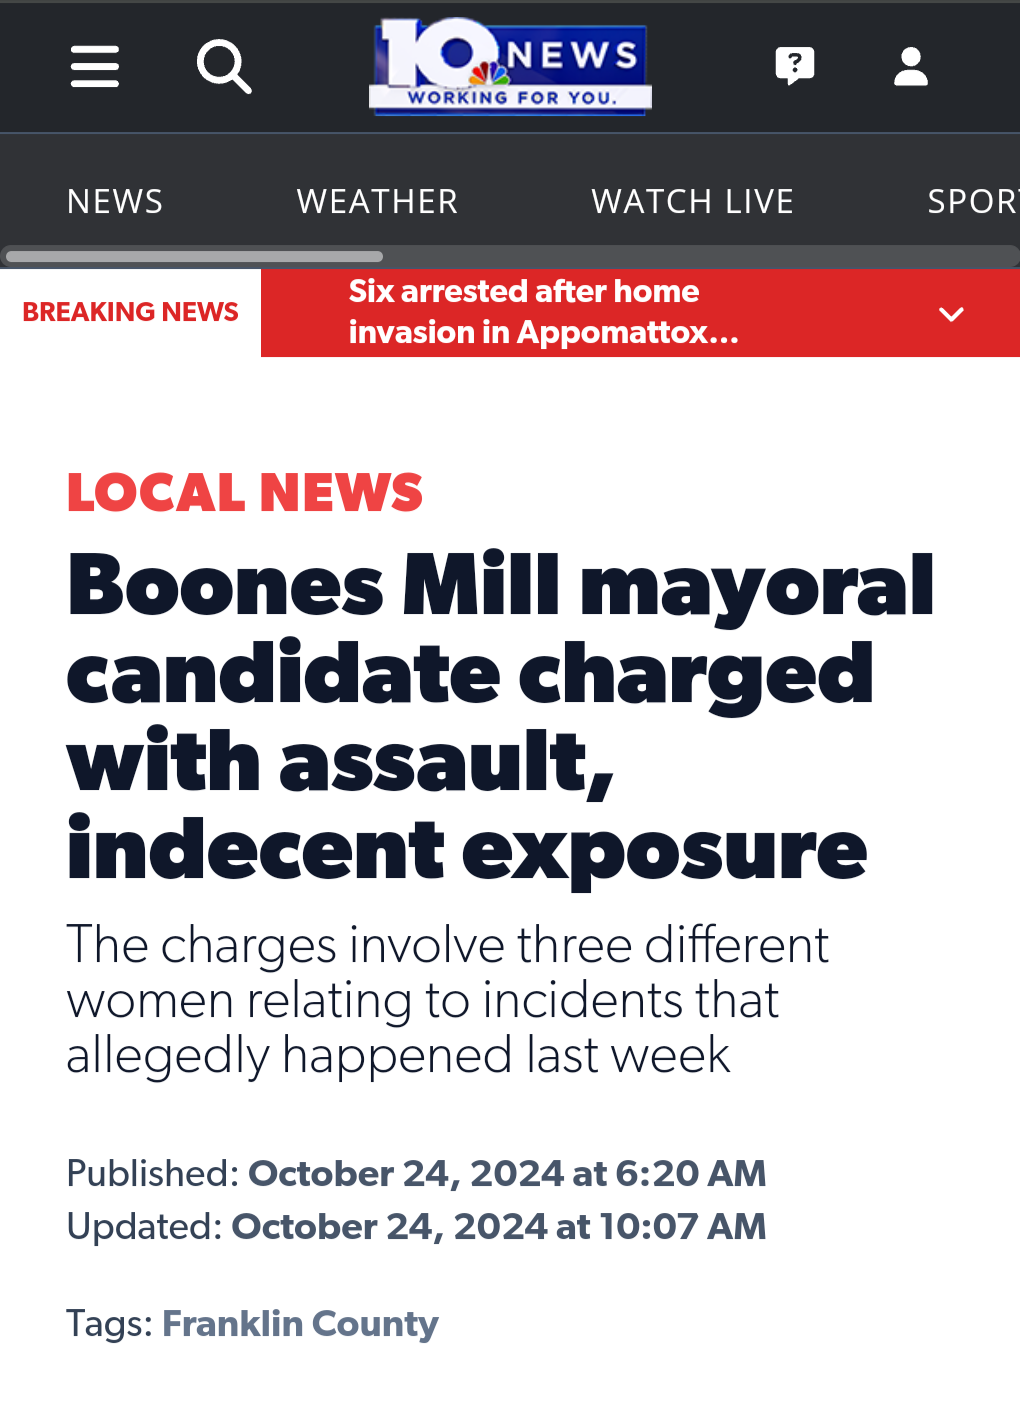The width and height of the screenshot is (1020, 1416).
Task: Expand the breaking news chevron
Action: [x=952, y=314]
